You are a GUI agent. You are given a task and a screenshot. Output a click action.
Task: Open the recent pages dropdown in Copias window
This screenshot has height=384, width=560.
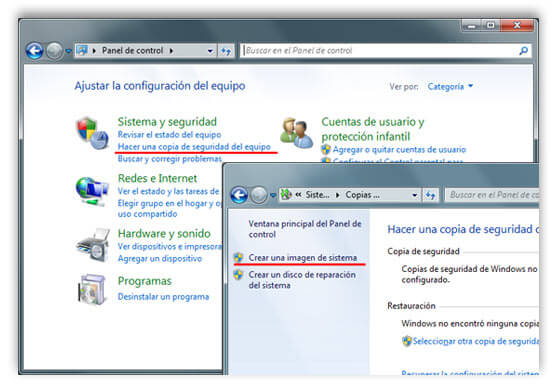click(x=273, y=195)
